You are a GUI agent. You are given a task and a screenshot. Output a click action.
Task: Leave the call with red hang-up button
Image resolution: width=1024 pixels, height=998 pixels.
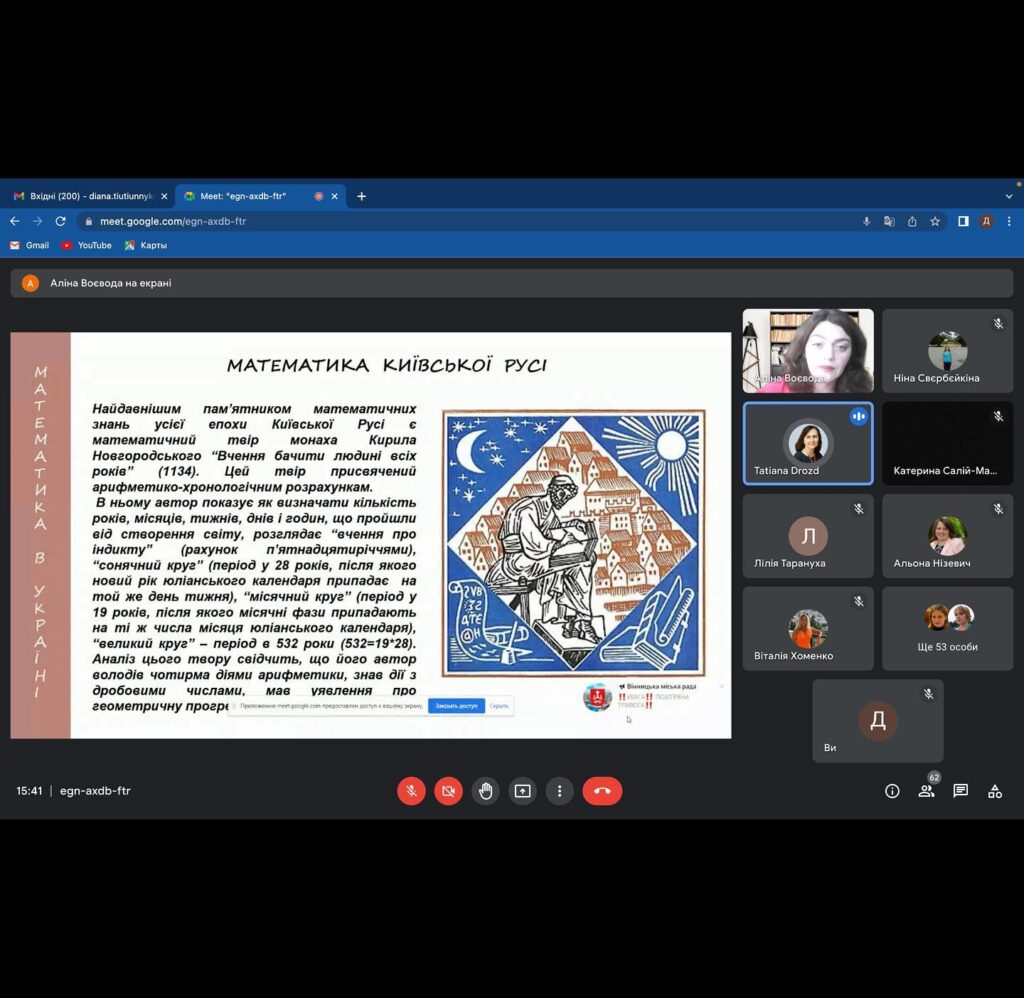602,791
